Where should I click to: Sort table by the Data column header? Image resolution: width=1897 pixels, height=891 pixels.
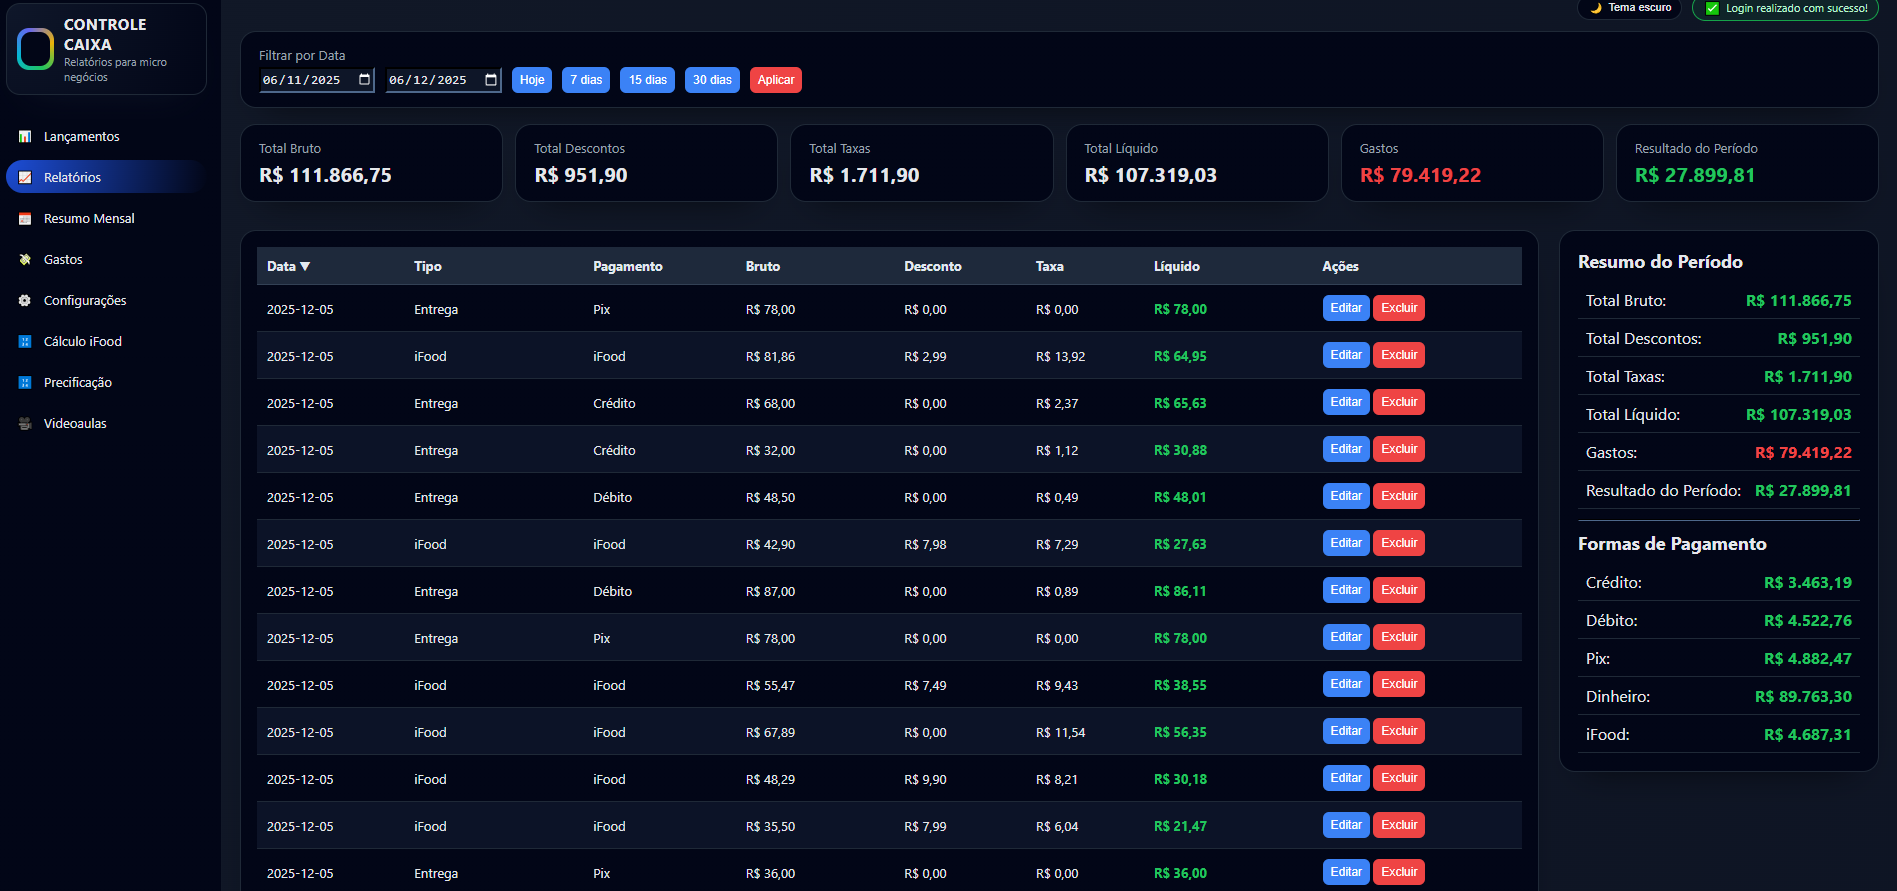pyautogui.click(x=288, y=267)
